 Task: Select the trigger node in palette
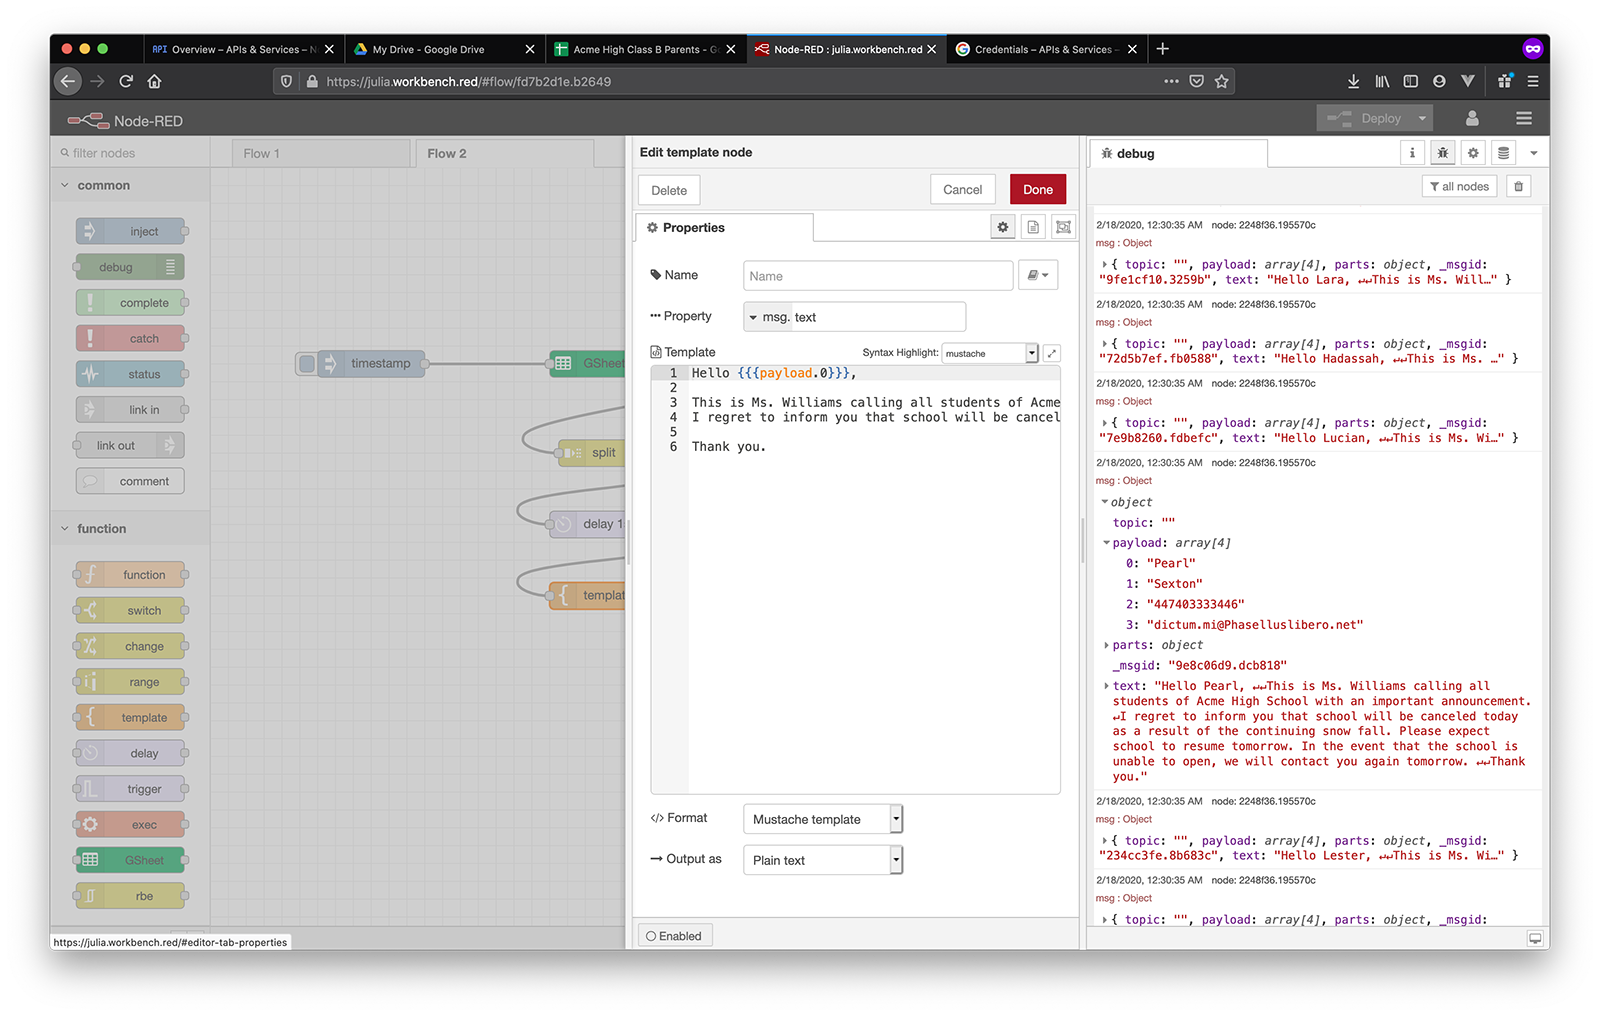[131, 789]
